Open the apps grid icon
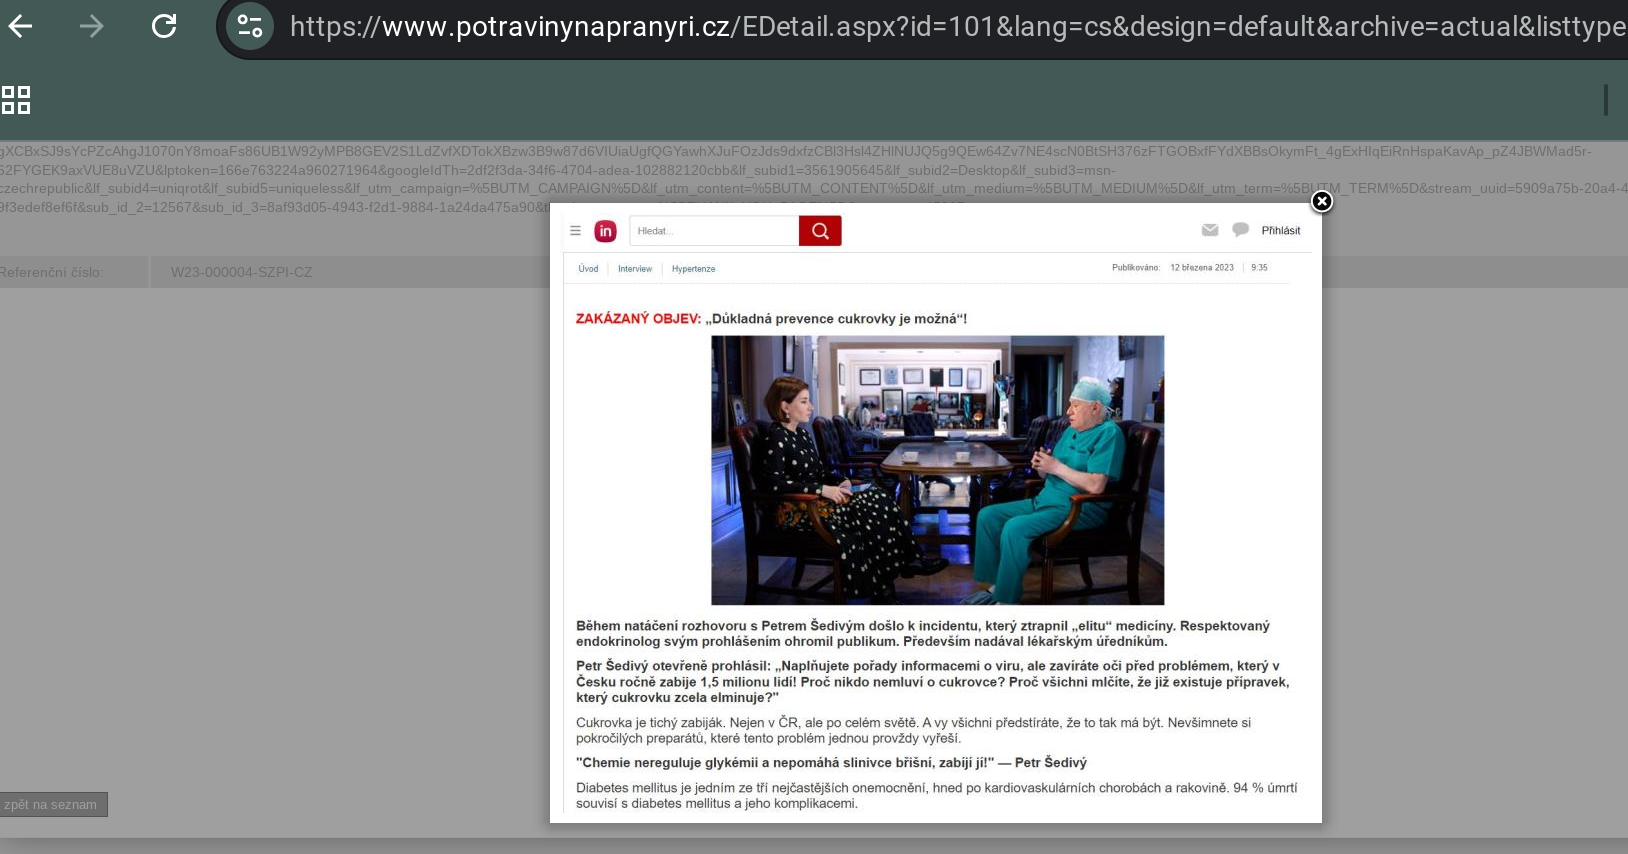 16,100
